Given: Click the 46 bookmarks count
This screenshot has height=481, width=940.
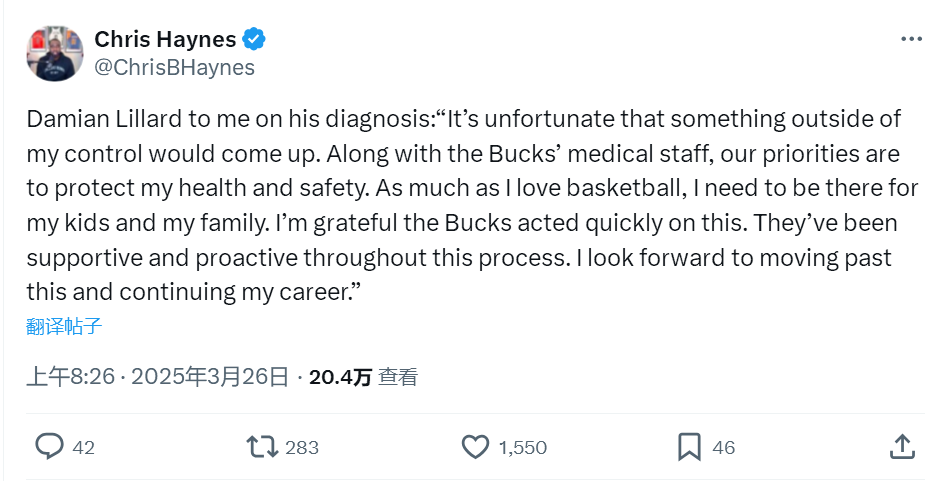Looking at the screenshot, I should [723, 447].
